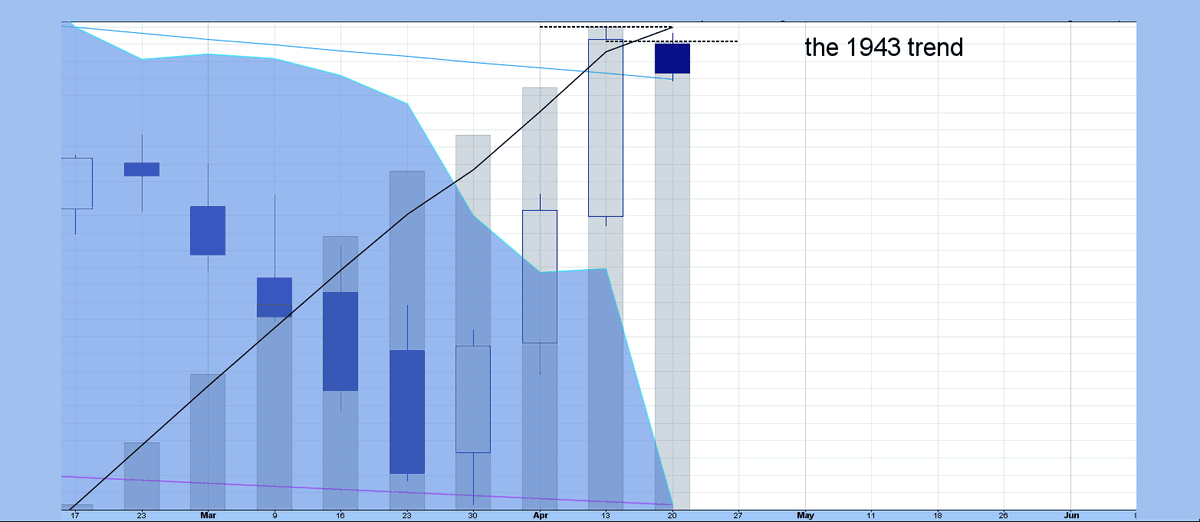Select the "the 1943 trend" text annotation
The width and height of the screenshot is (1200, 522).
(884, 47)
